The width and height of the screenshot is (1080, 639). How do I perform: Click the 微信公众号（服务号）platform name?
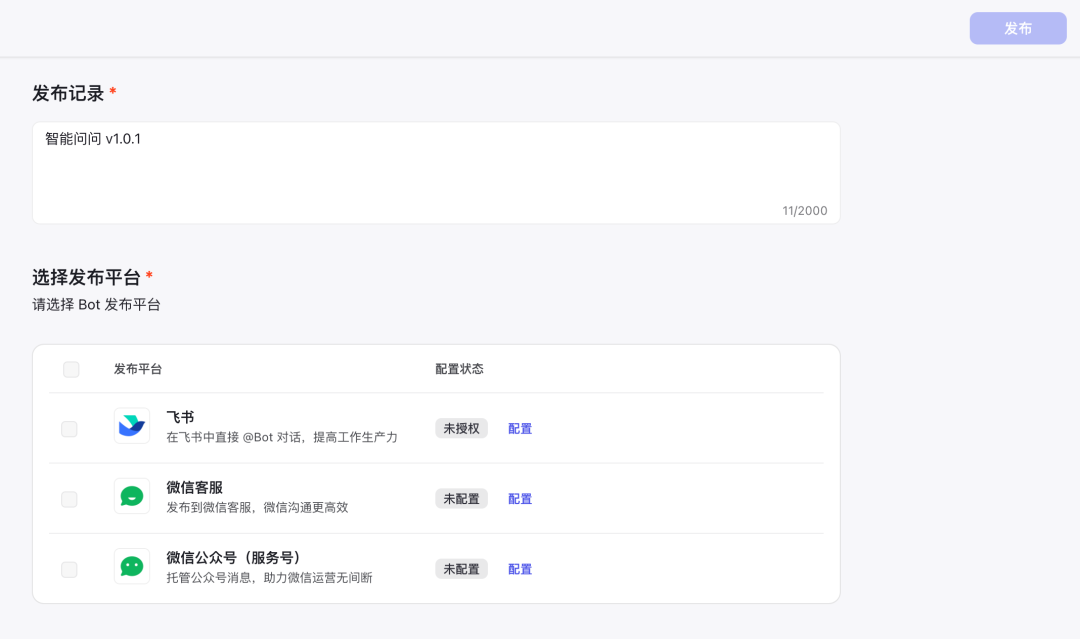point(234,558)
